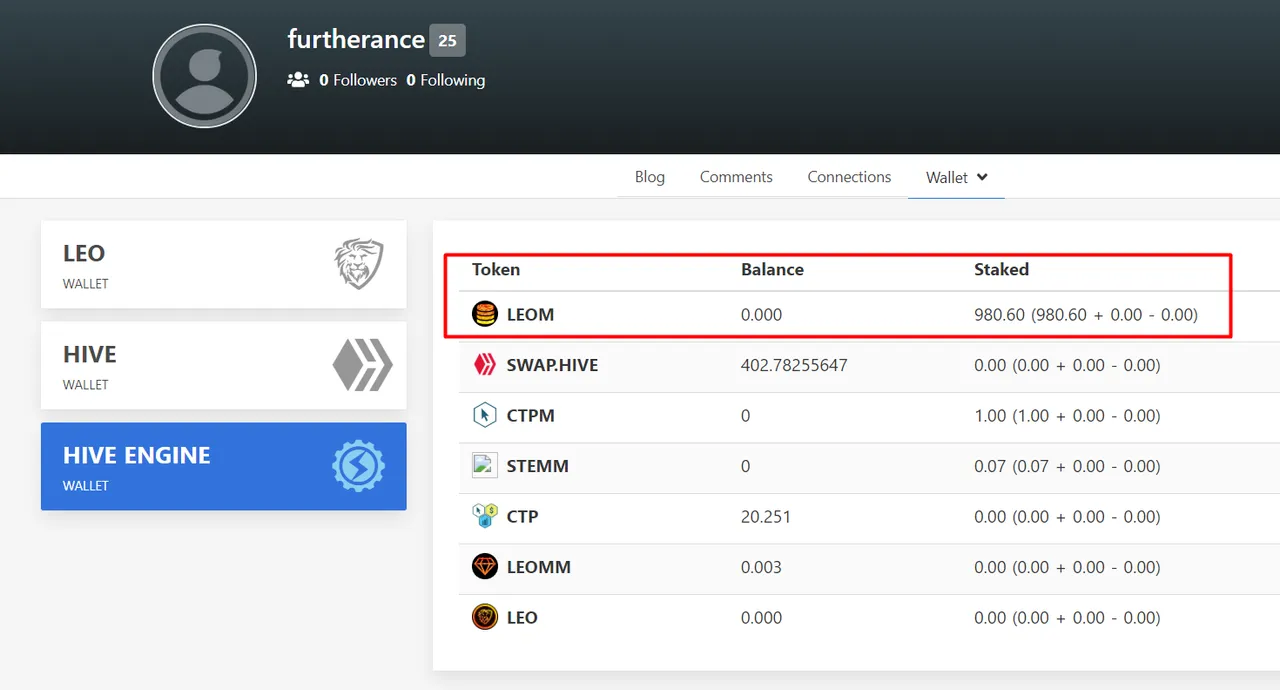
Task: Open the Blog tab
Action: 650,177
